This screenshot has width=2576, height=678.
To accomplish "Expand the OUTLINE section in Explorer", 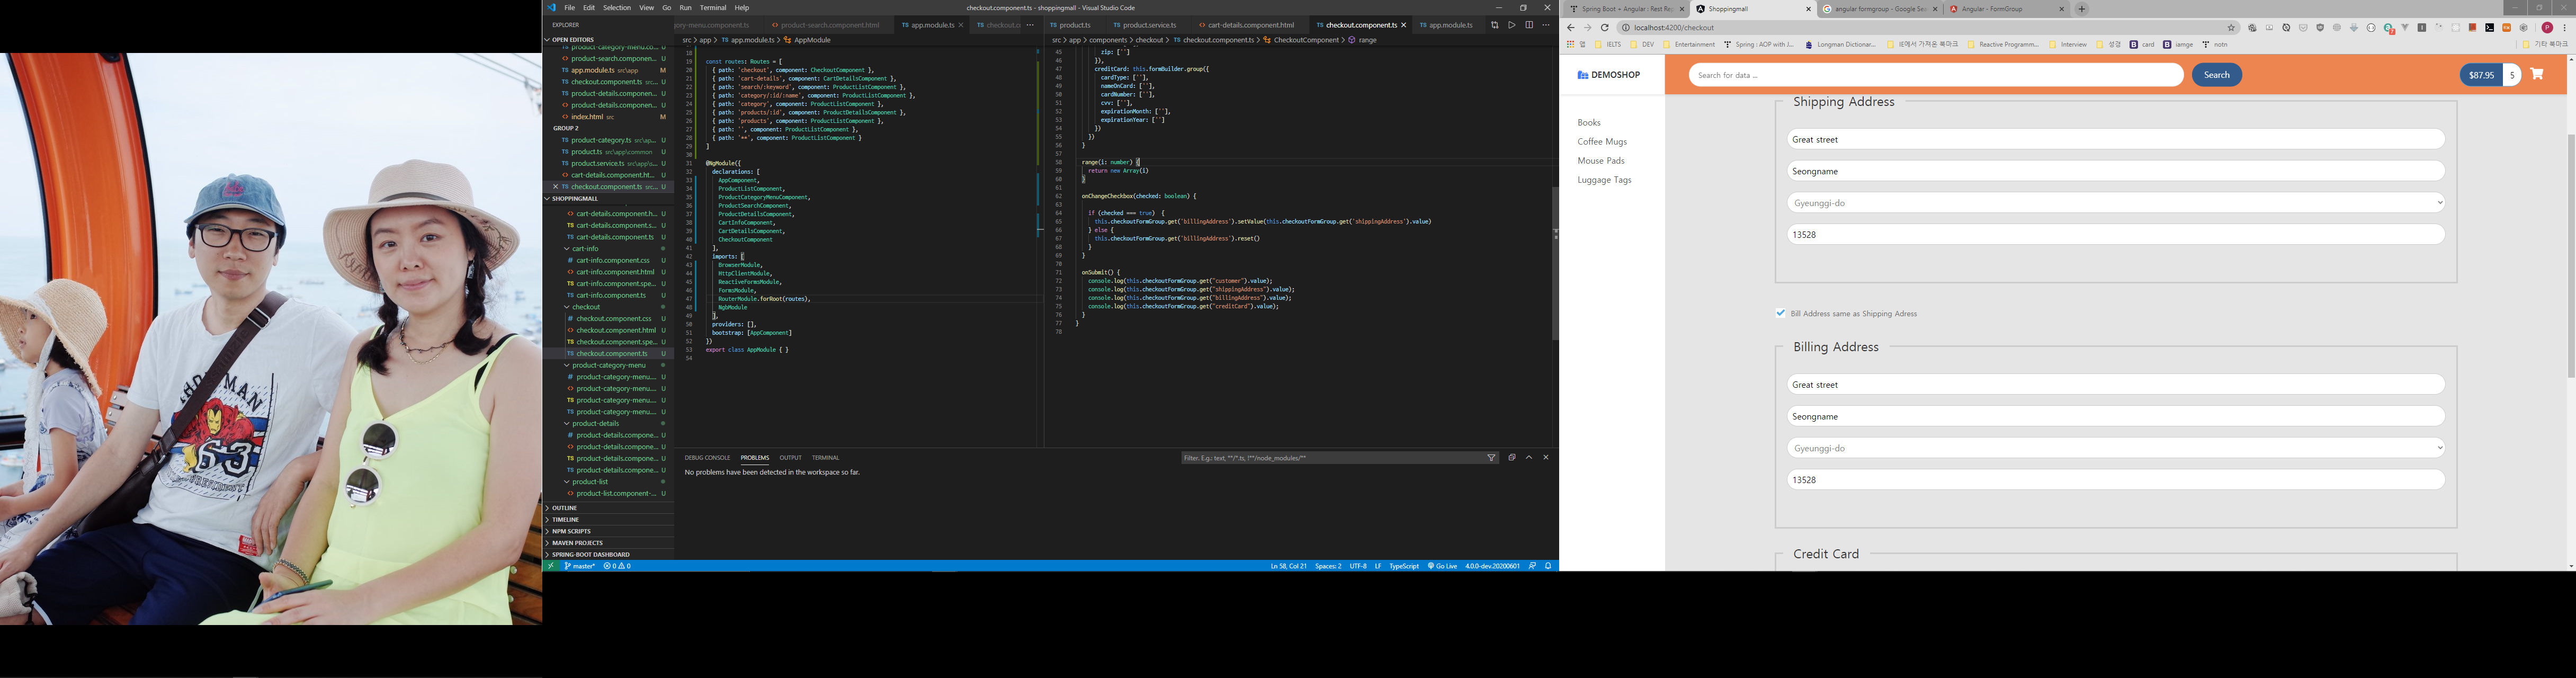I will (x=565, y=508).
